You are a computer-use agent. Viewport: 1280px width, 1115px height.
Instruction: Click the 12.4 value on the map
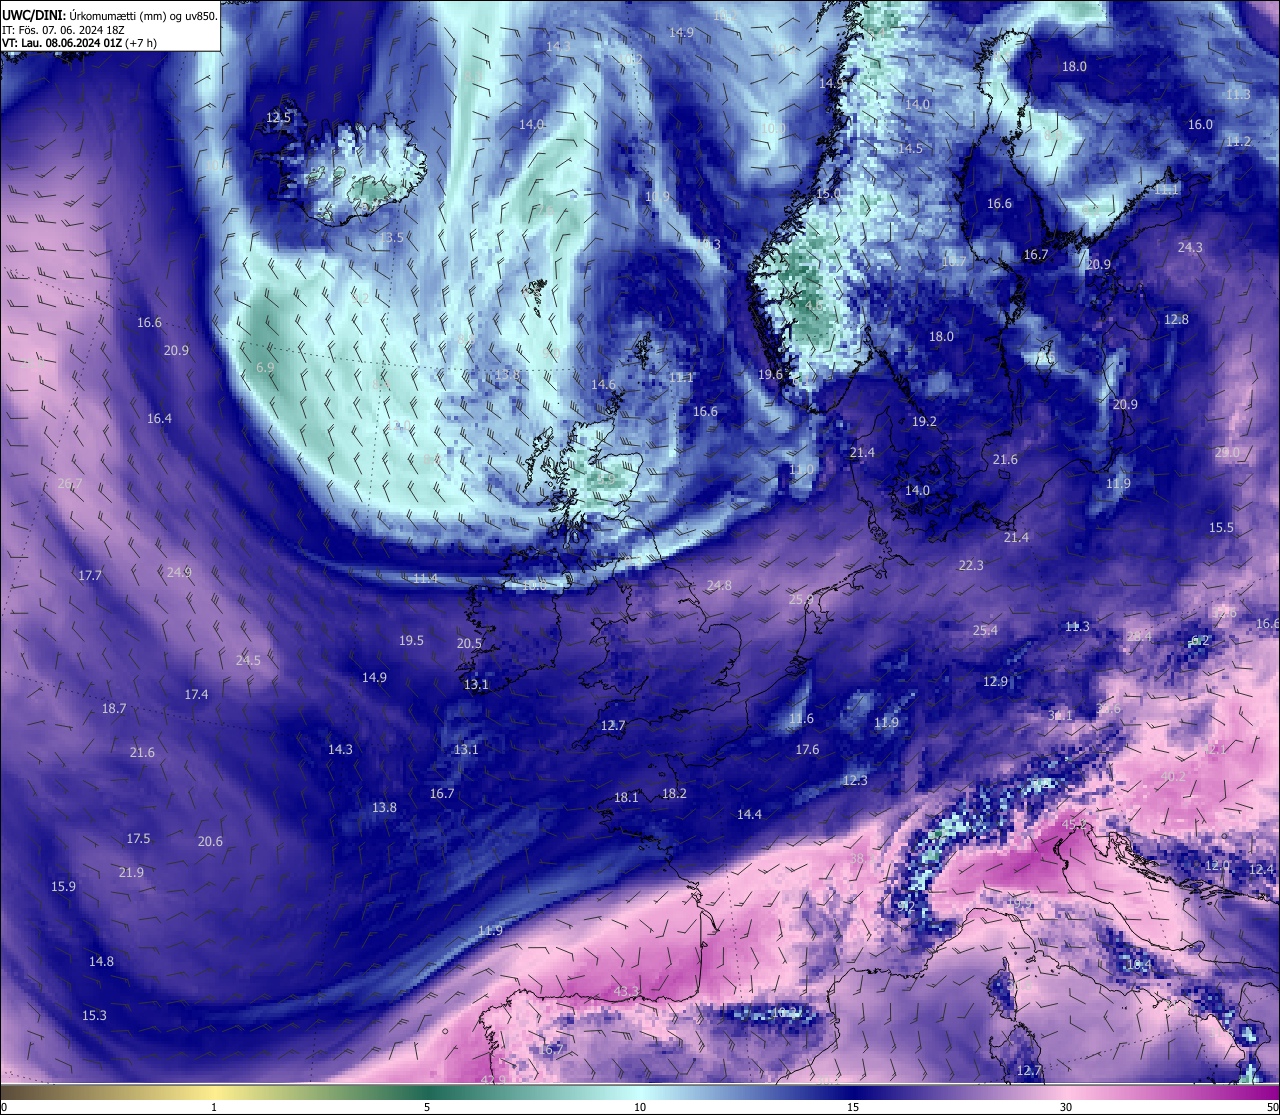[1262, 869]
